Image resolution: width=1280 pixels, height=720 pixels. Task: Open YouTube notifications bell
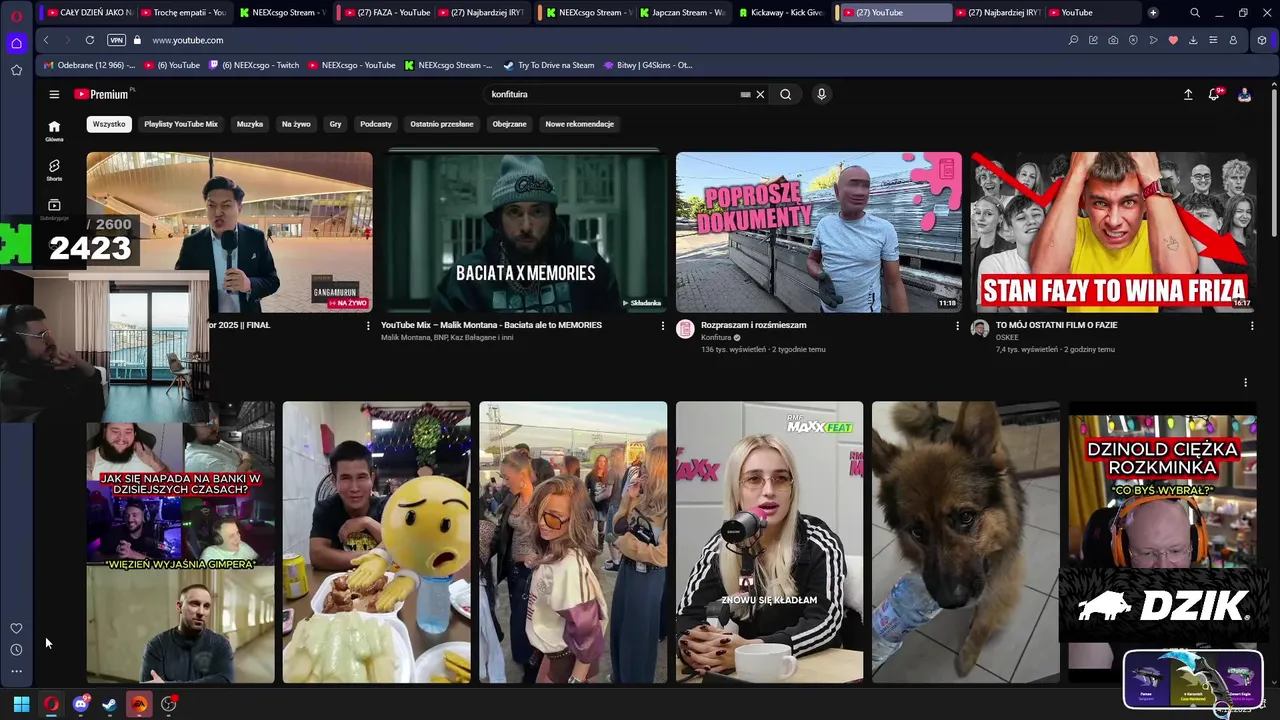pyautogui.click(x=1214, y=94)
